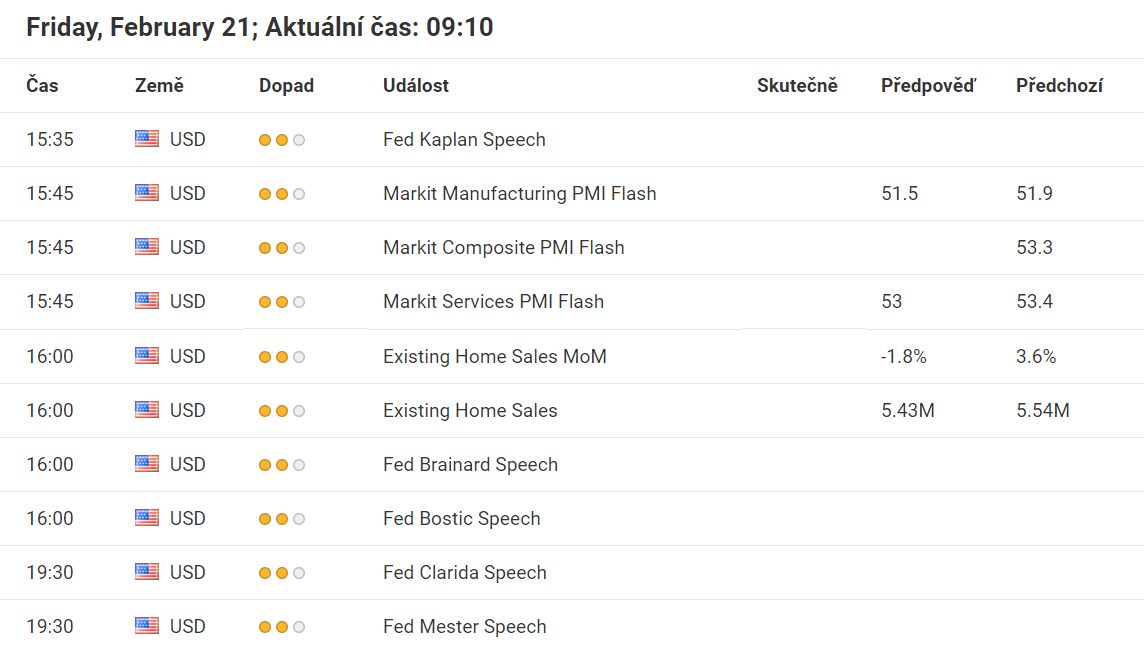Click the 51.5 forecast value for Manufacturing PMI
This screenshot has height=647, width=1144.
(x=900, y=193)
